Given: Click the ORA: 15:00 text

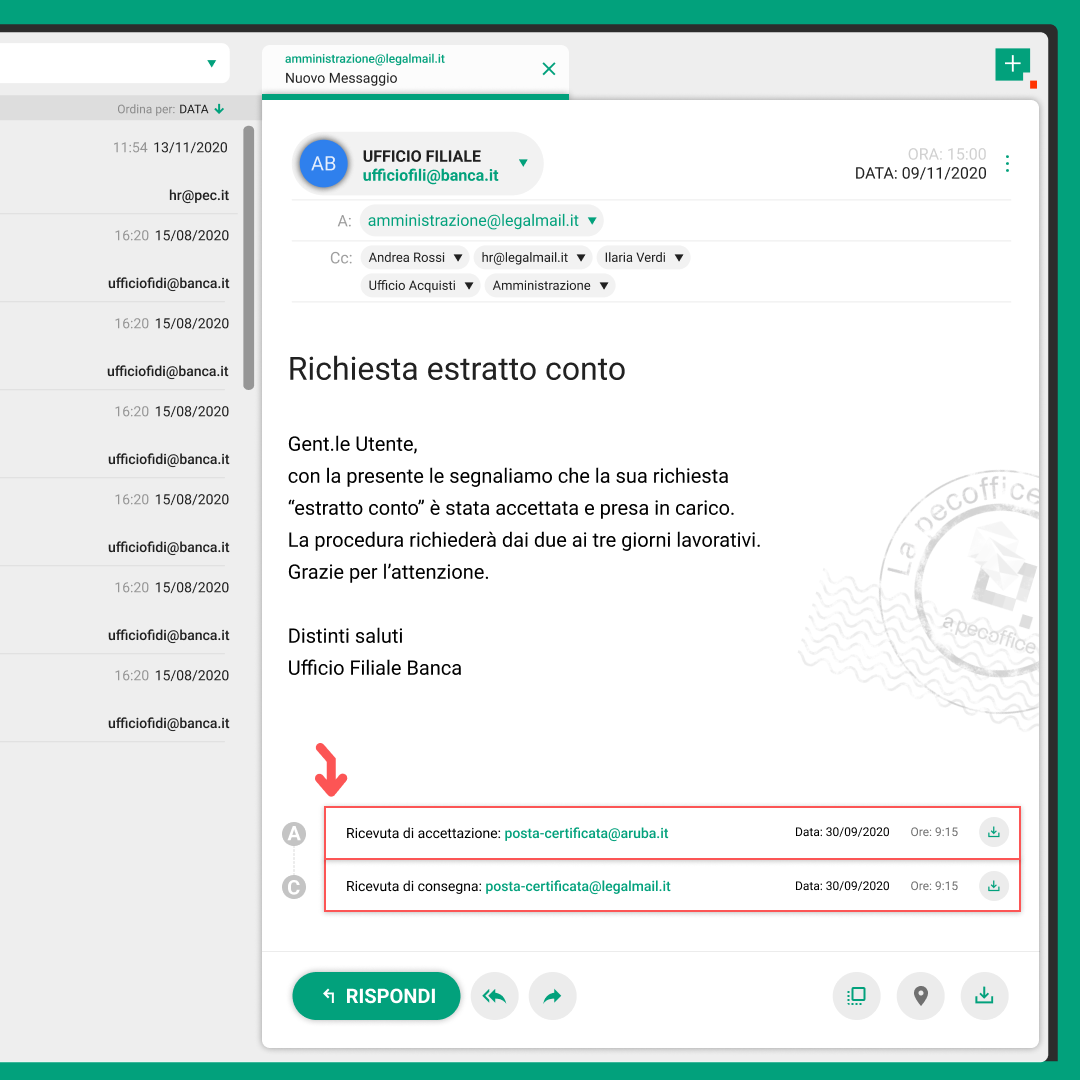Looking at the screenshot, I should point(946,154).
